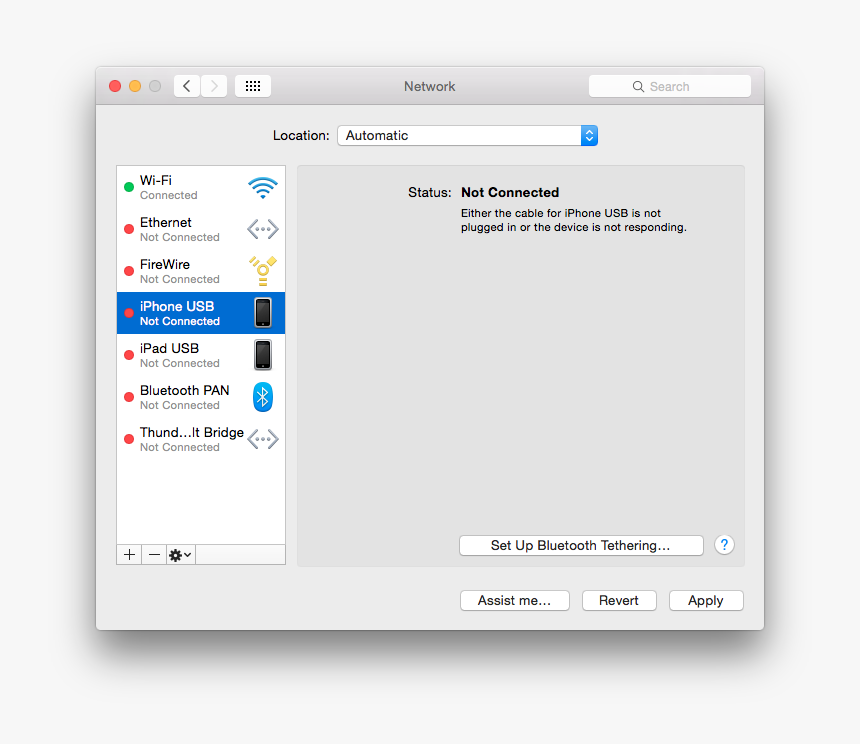This screenshot has width=860, height=744.
Task: Click the Assist me button
Action: [514, 600]
